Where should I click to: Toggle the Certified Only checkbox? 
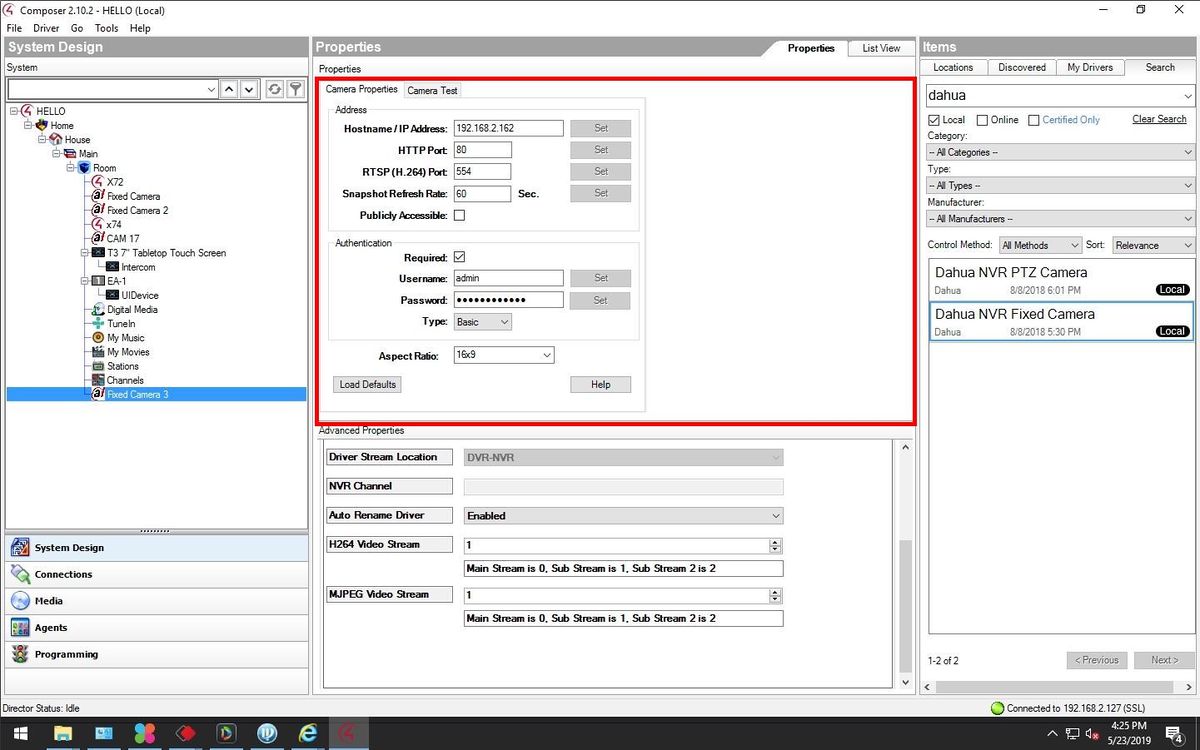click(x=1034, y=120)
